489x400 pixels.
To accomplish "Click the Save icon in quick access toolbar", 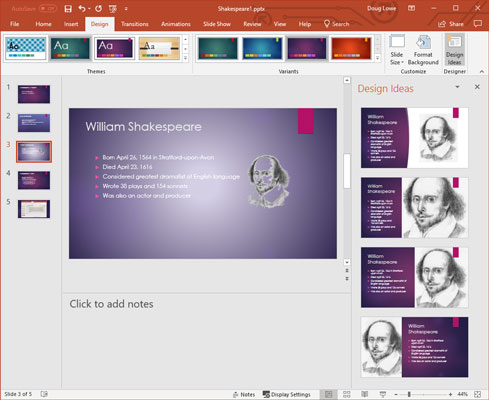I will click(x=68, y=9).
